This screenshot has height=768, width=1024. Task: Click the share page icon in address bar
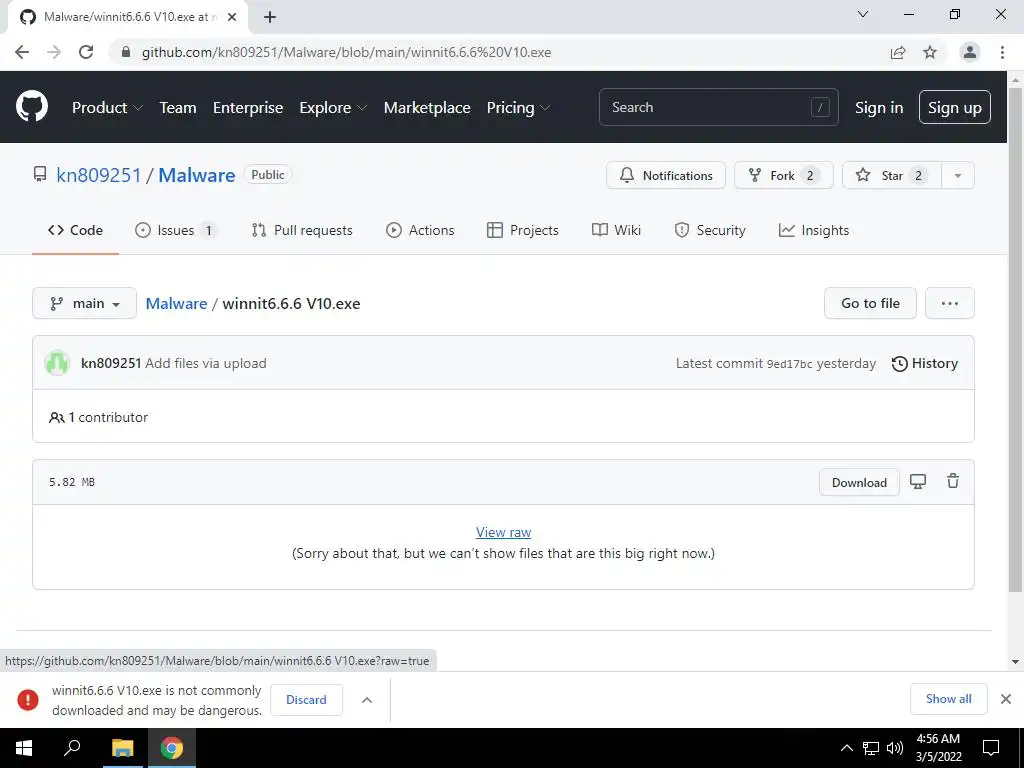coord(898,52)
